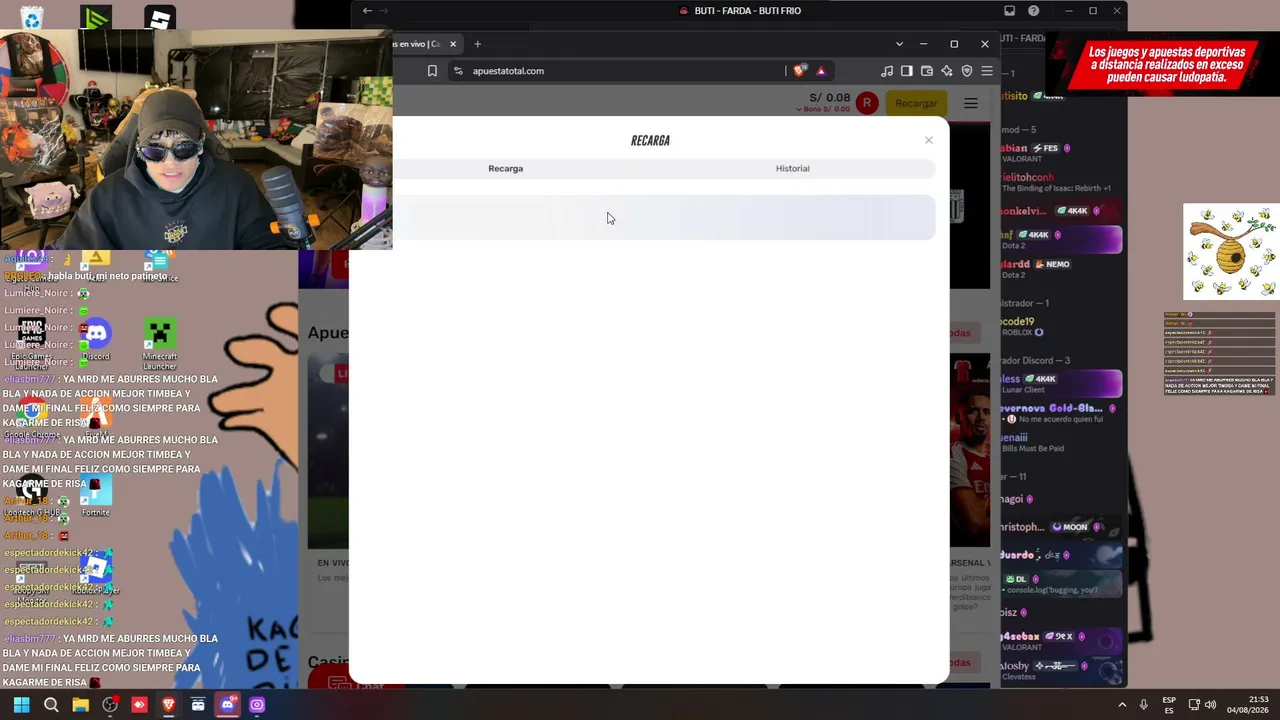Expand the Bono balance chevron

click(x=799, y=109)
